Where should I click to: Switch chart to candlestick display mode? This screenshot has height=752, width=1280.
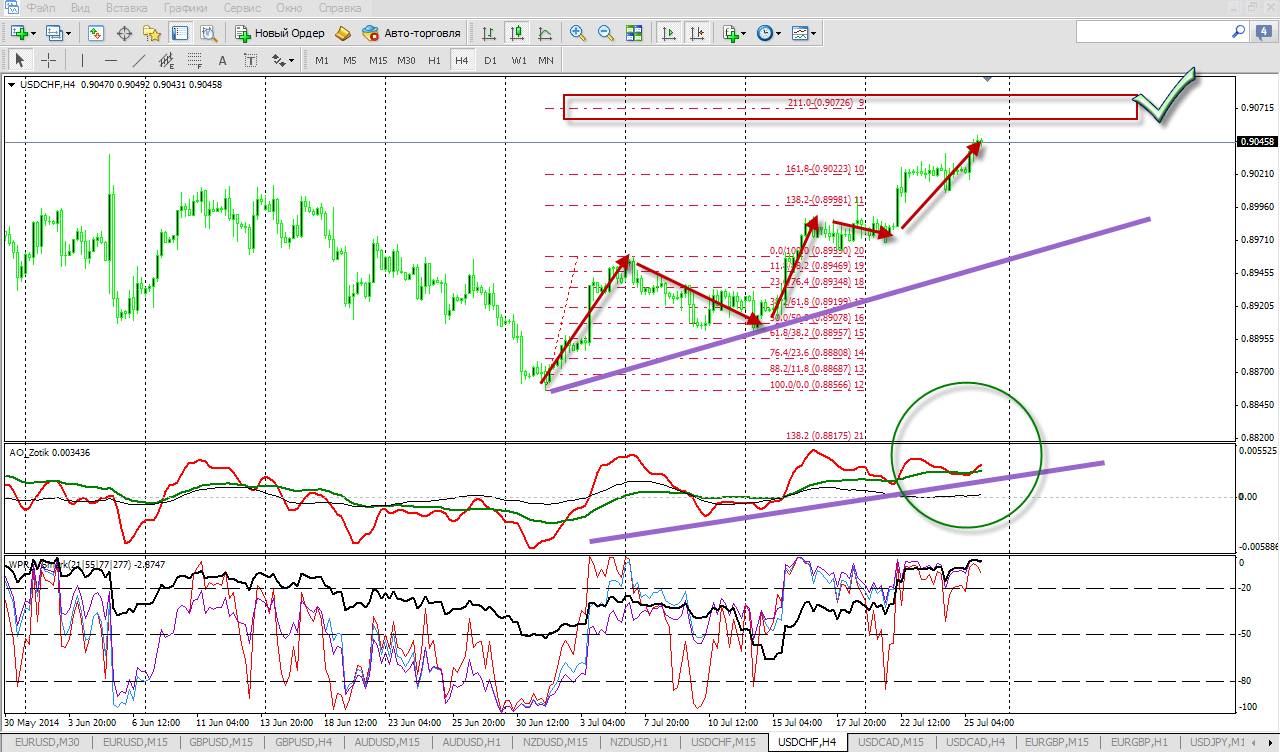[517, 33]
